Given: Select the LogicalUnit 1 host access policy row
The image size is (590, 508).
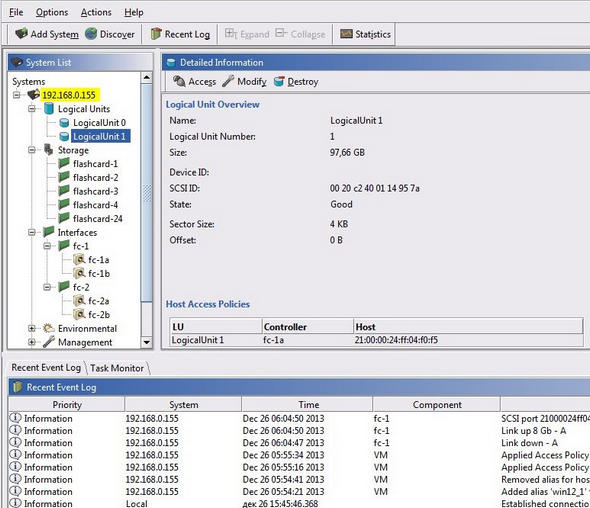Looking at the screenshot, I should [376, 340].
